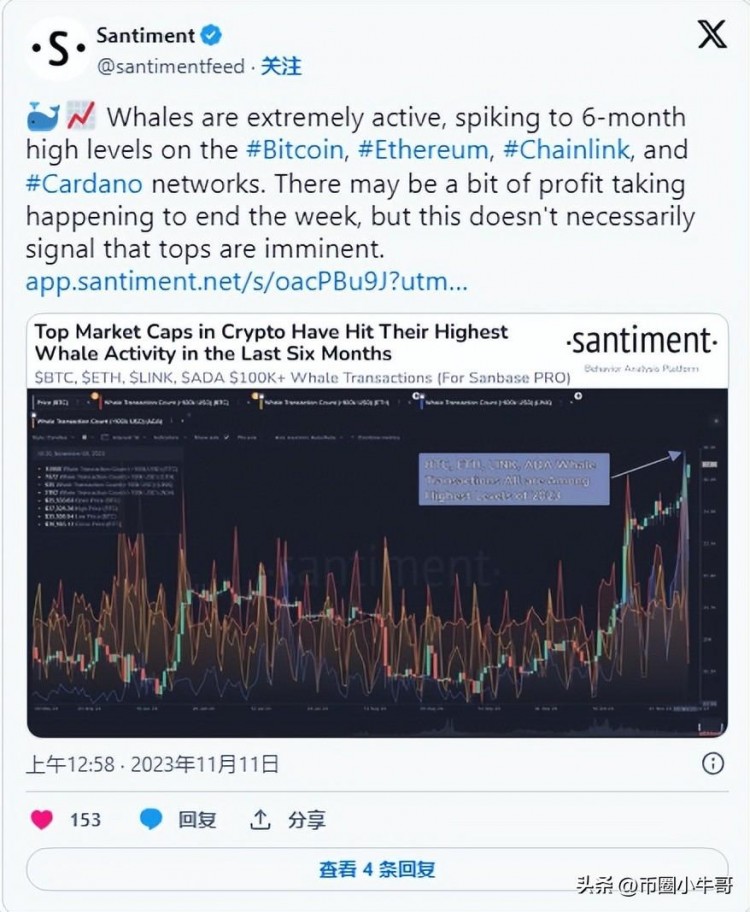Click the 2023年11月11日 timestamp
Image resolution: width=750 pixels, height=912 pixels.
205,764
